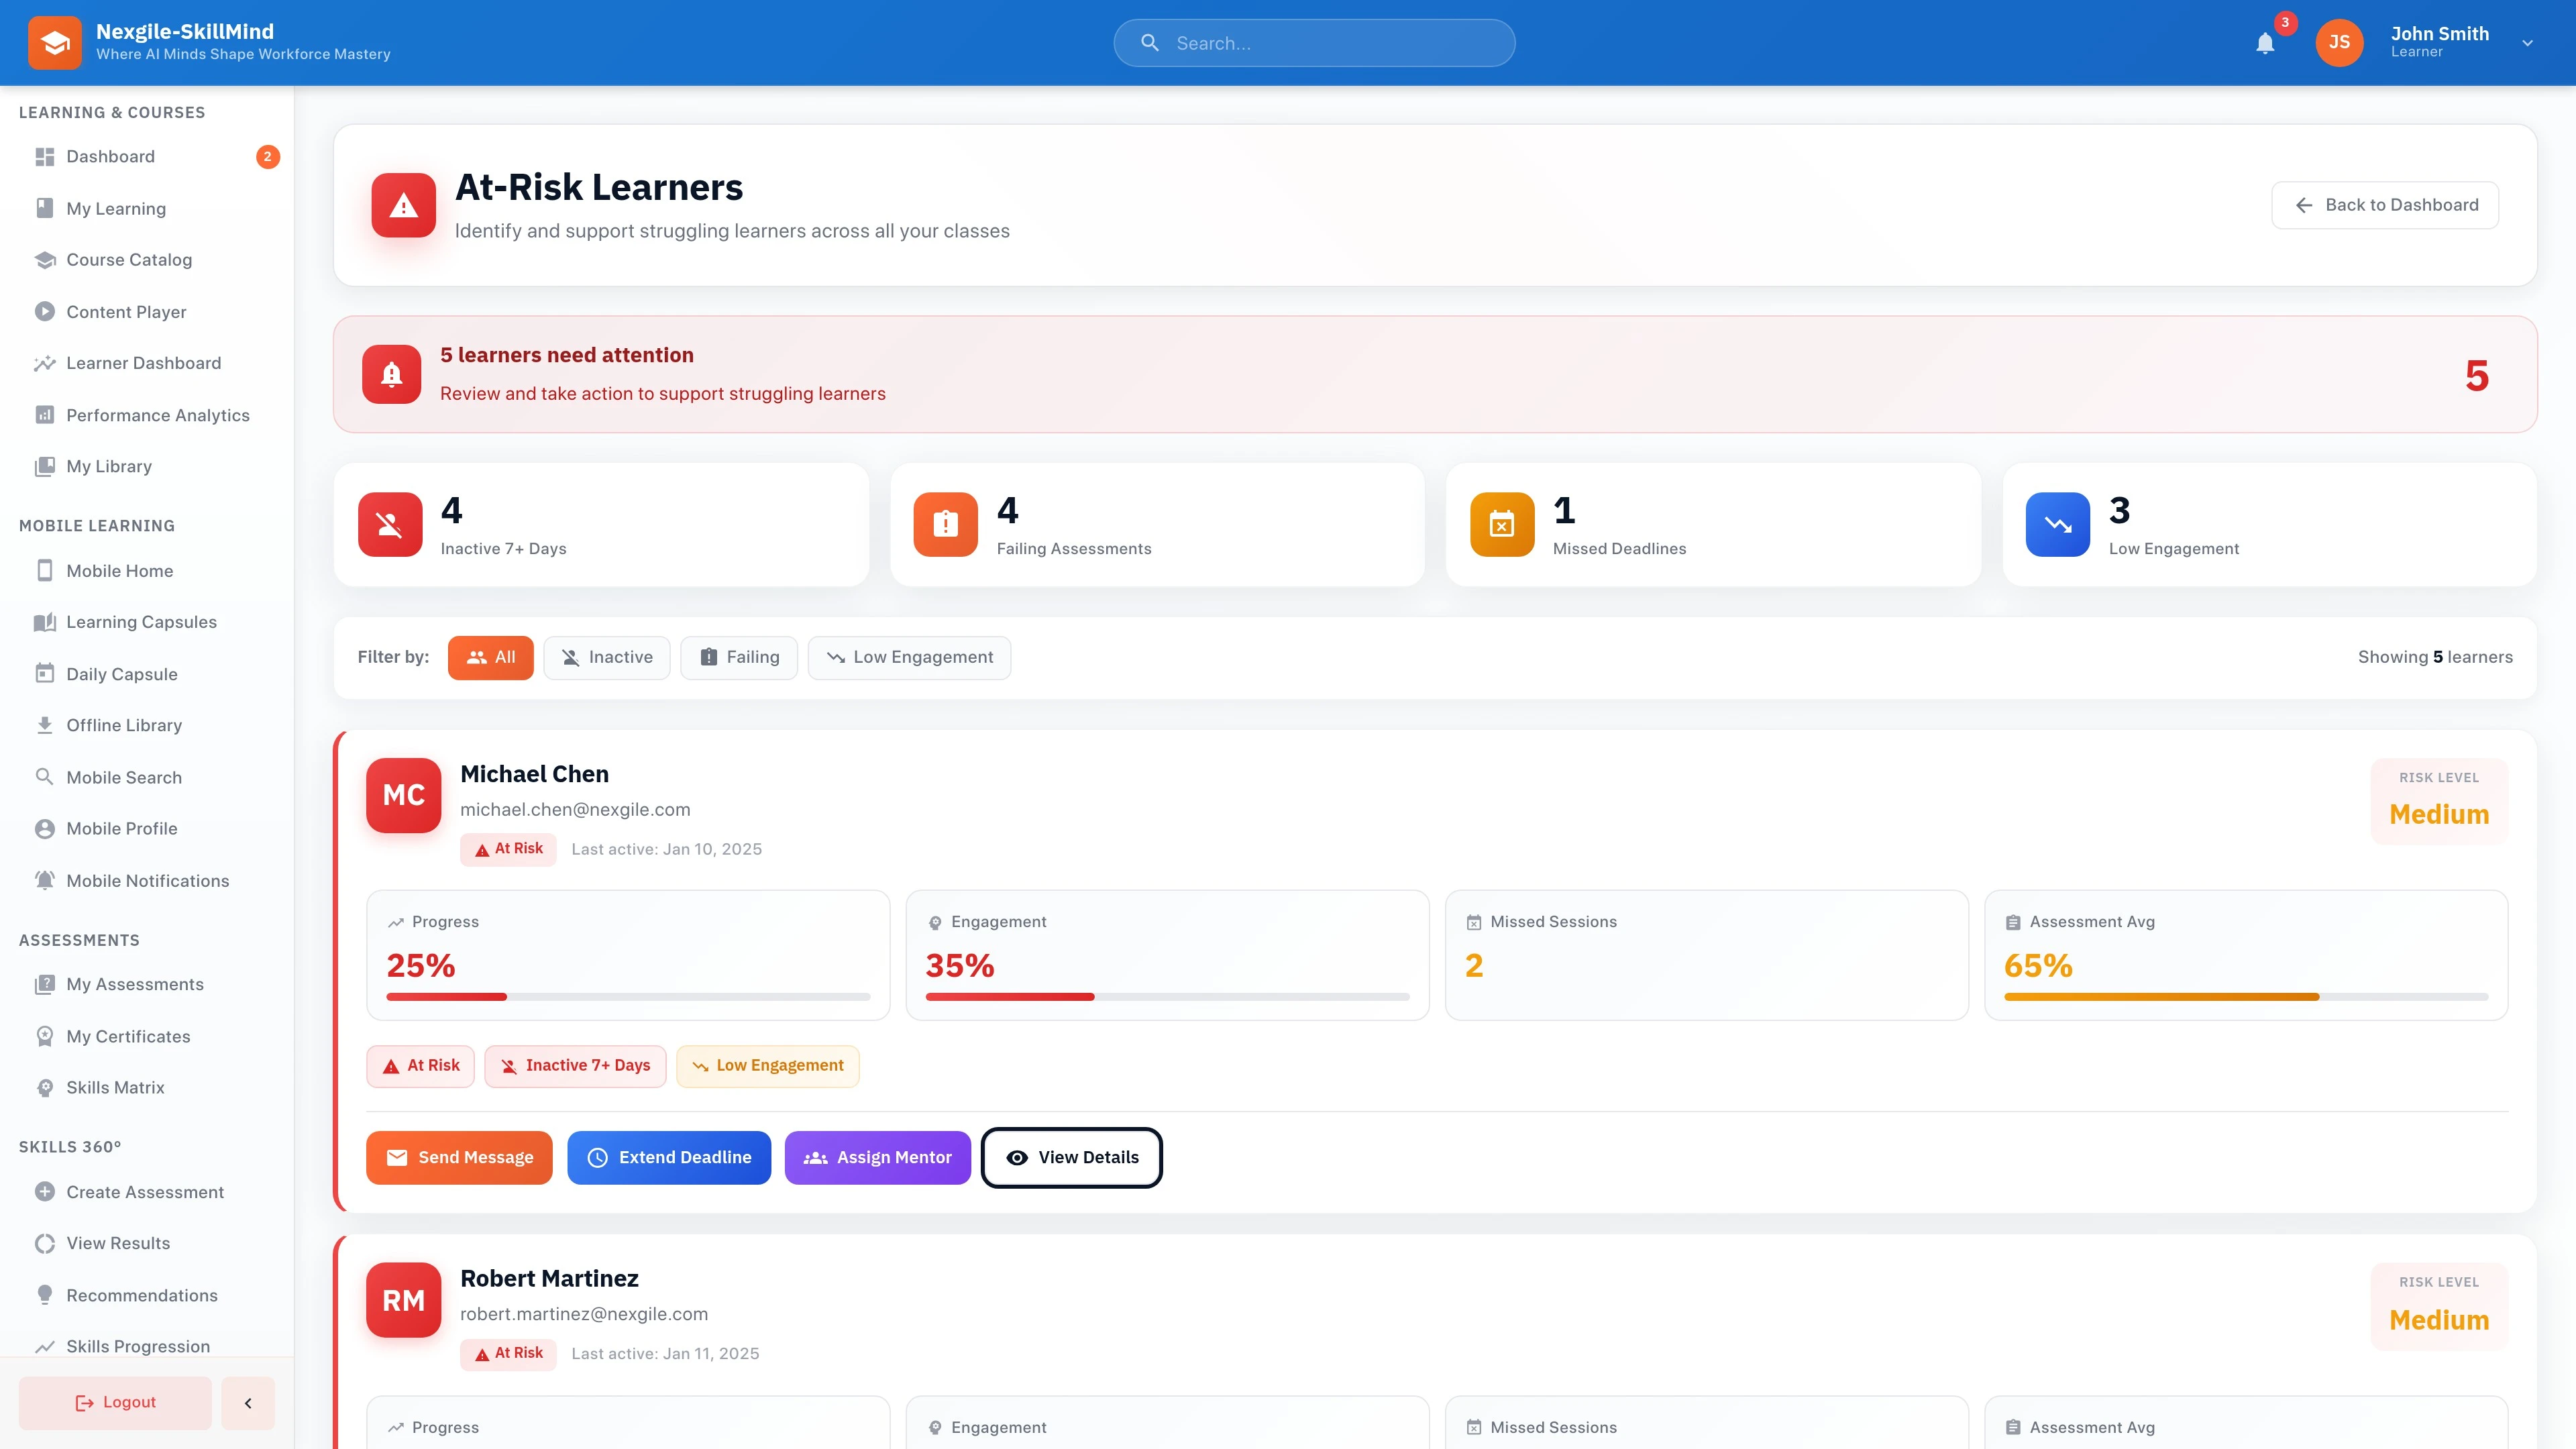The height and width of the screenshot is (1449, 2576).
Task: Click the Nexgile-SkillMind logo icon
Action: [55, 42]
